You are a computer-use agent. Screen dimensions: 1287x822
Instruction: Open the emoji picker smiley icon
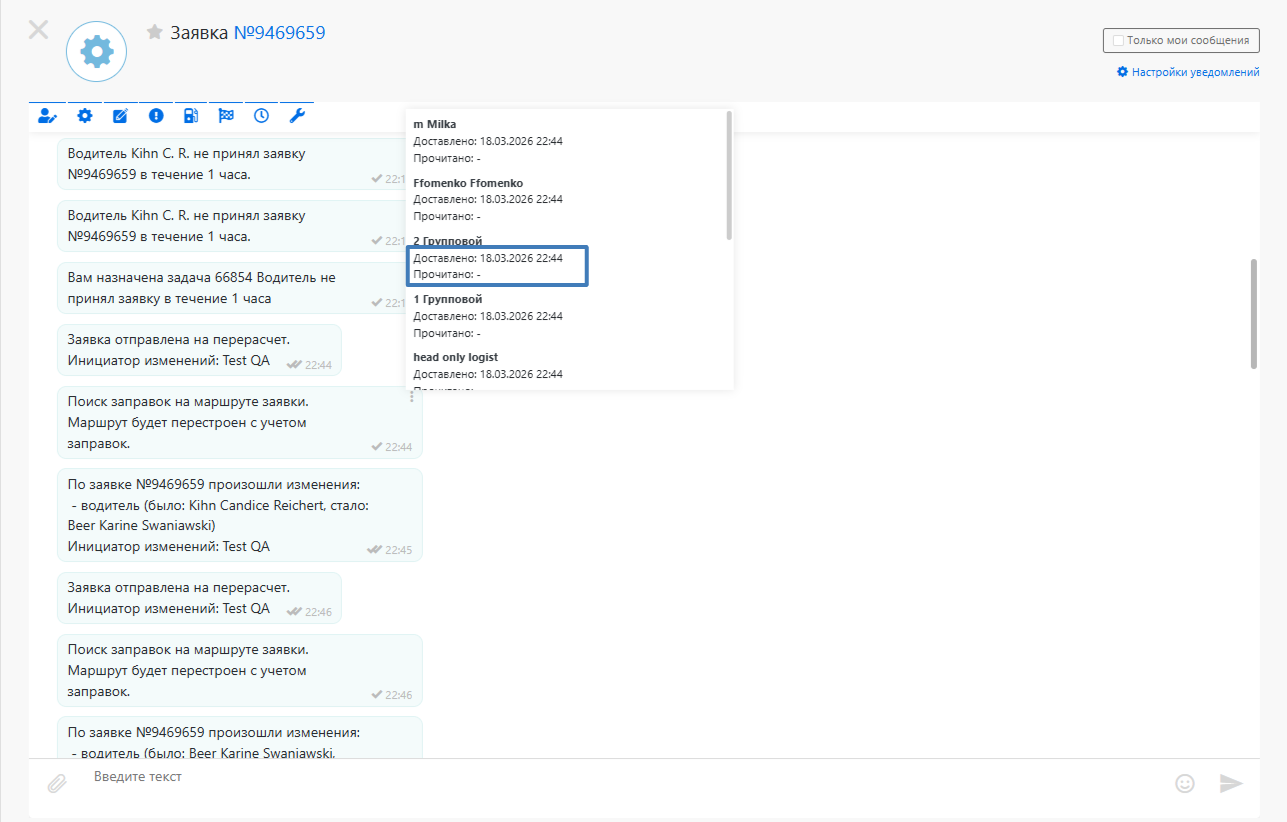(x=1185, y=783)
